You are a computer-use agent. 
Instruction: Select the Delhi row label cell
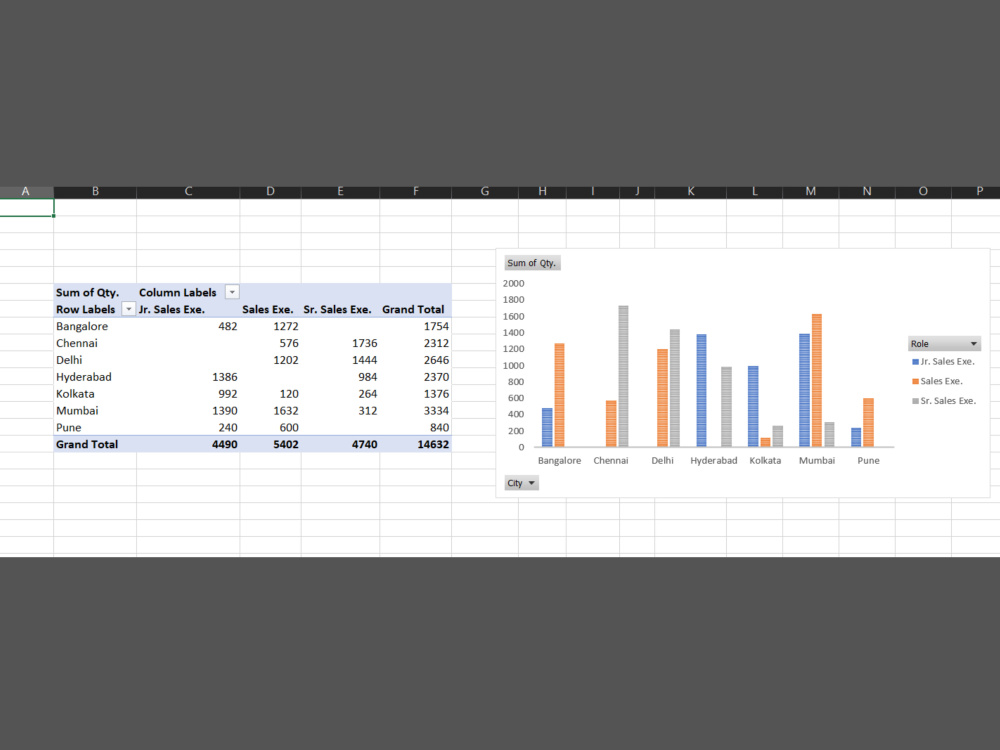point(95,360)
